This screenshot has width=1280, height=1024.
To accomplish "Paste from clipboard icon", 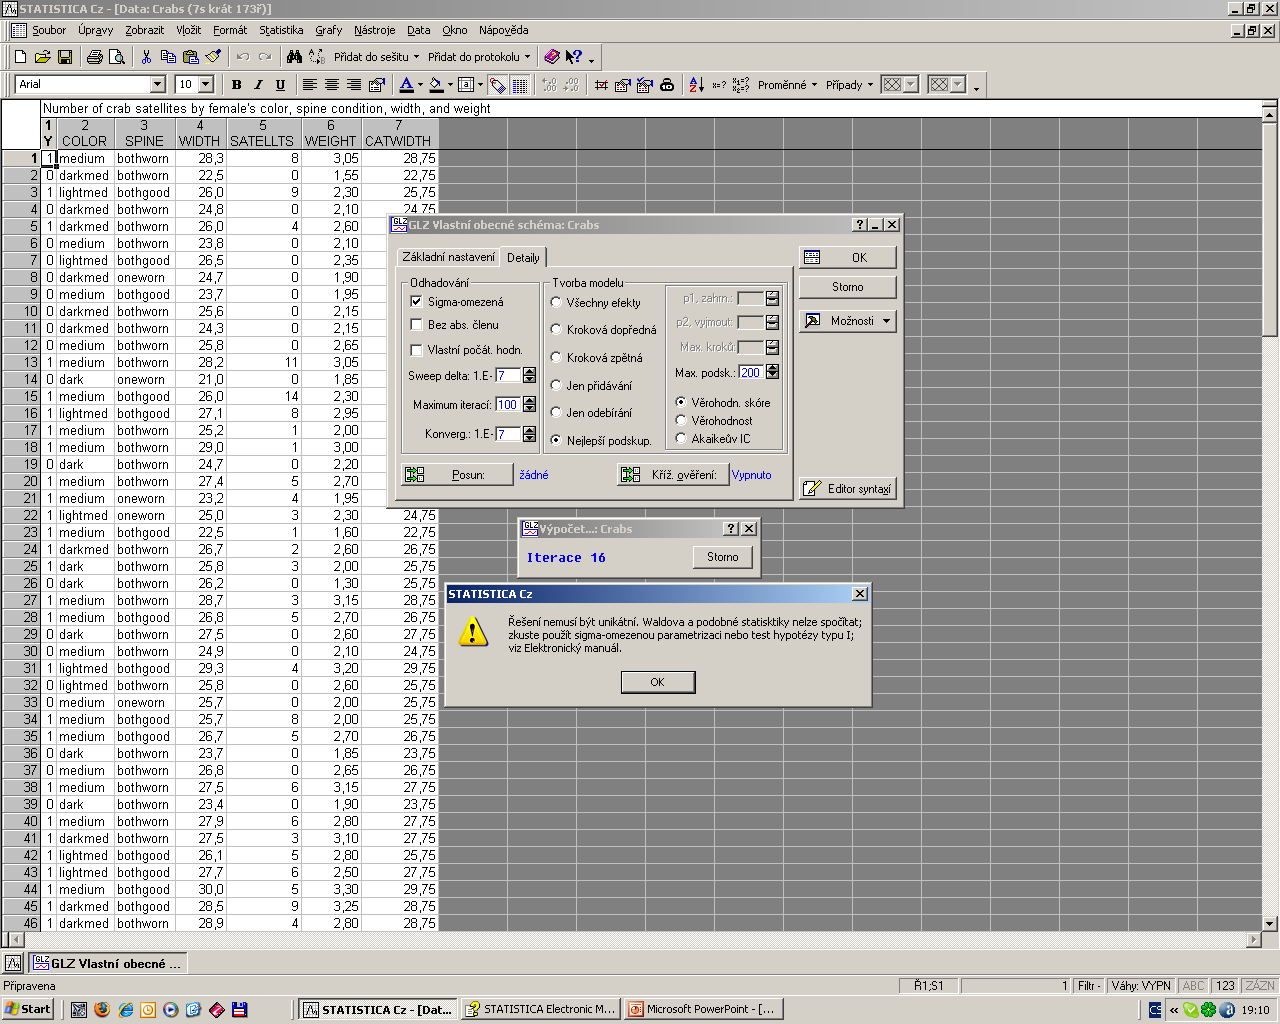I will pyautogui.click(x=190, y=57).
